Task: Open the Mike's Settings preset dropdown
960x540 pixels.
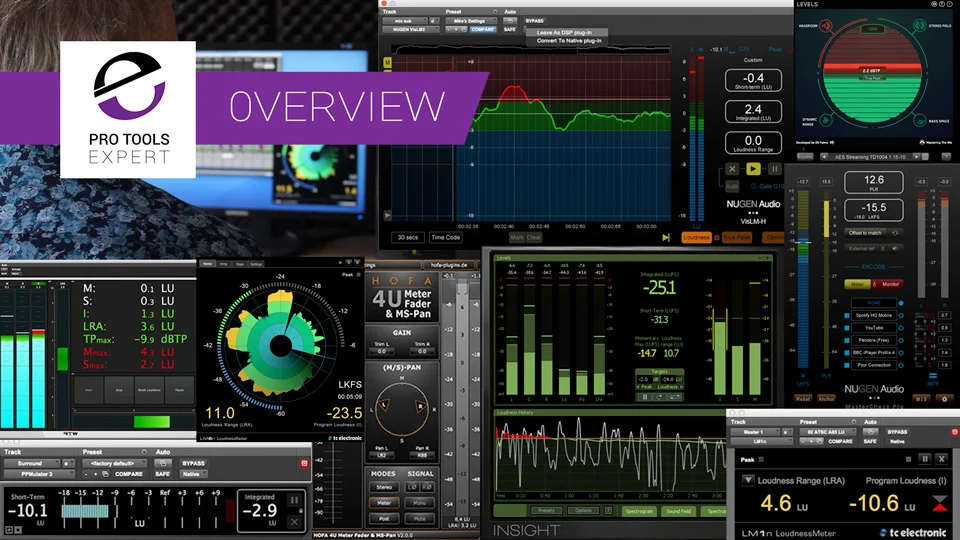Action: click(473, 21)
